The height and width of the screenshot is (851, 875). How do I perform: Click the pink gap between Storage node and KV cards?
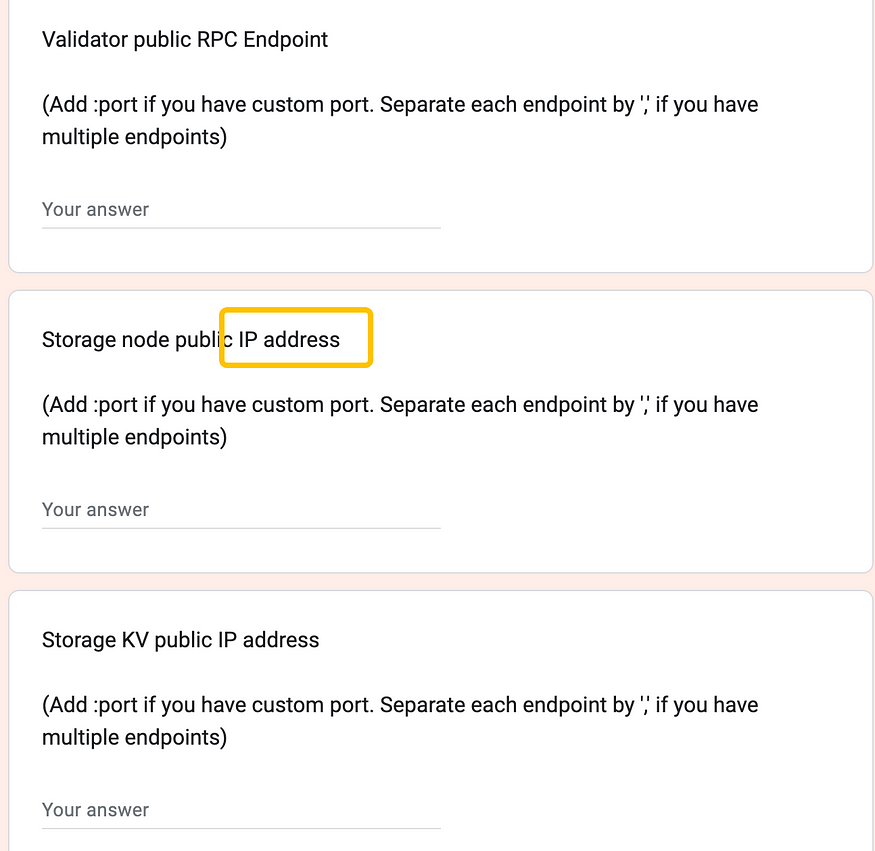point(438,582)
